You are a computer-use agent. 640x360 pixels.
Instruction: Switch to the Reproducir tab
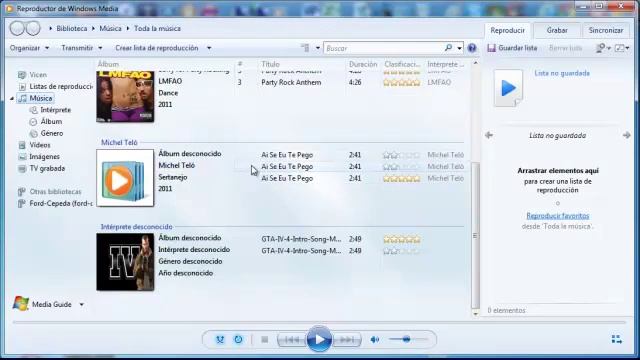tap(507, 30)
